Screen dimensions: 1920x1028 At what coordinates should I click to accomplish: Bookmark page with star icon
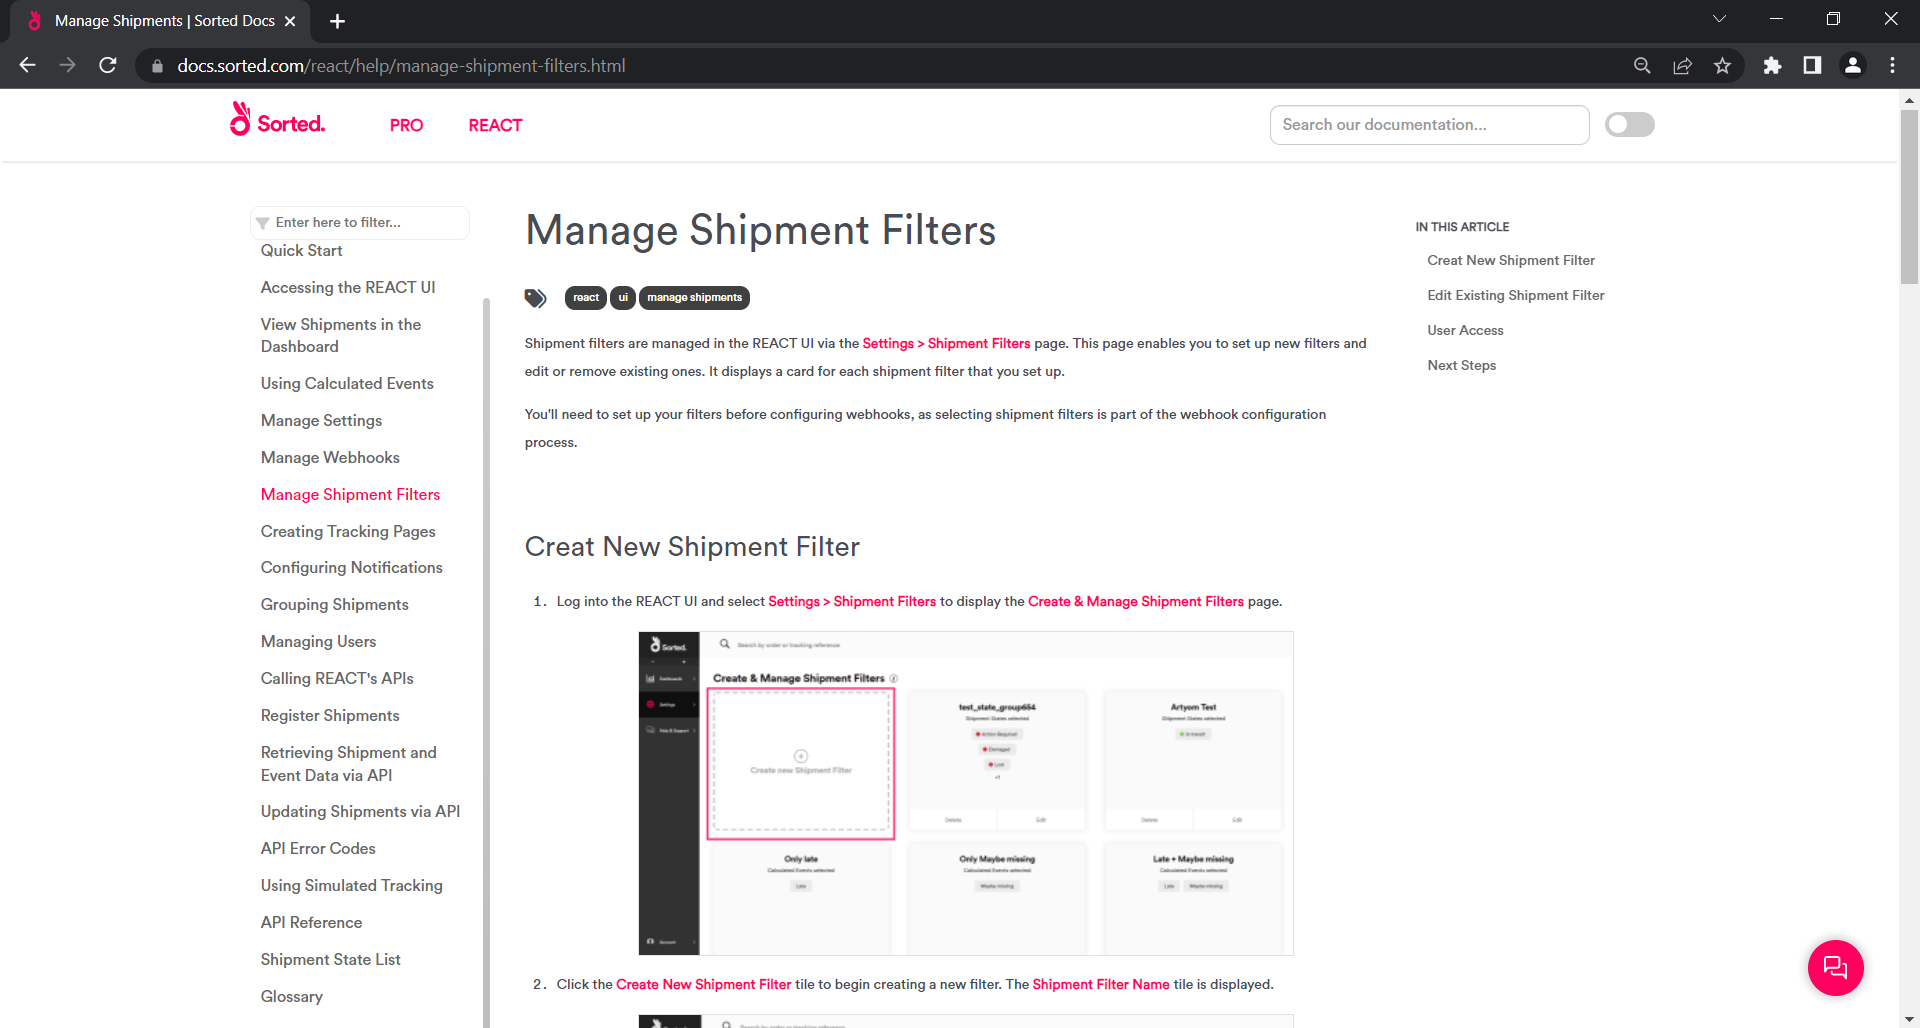1722,65
